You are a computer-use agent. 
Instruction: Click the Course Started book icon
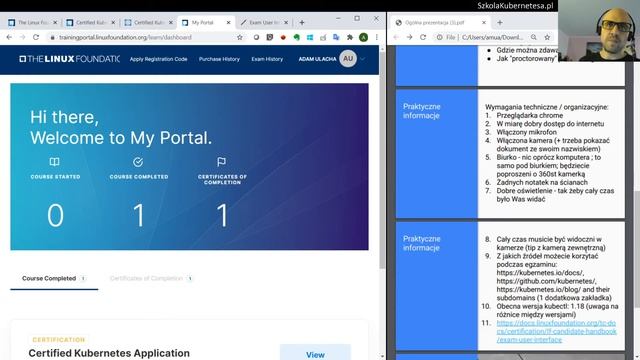[54, 162]
